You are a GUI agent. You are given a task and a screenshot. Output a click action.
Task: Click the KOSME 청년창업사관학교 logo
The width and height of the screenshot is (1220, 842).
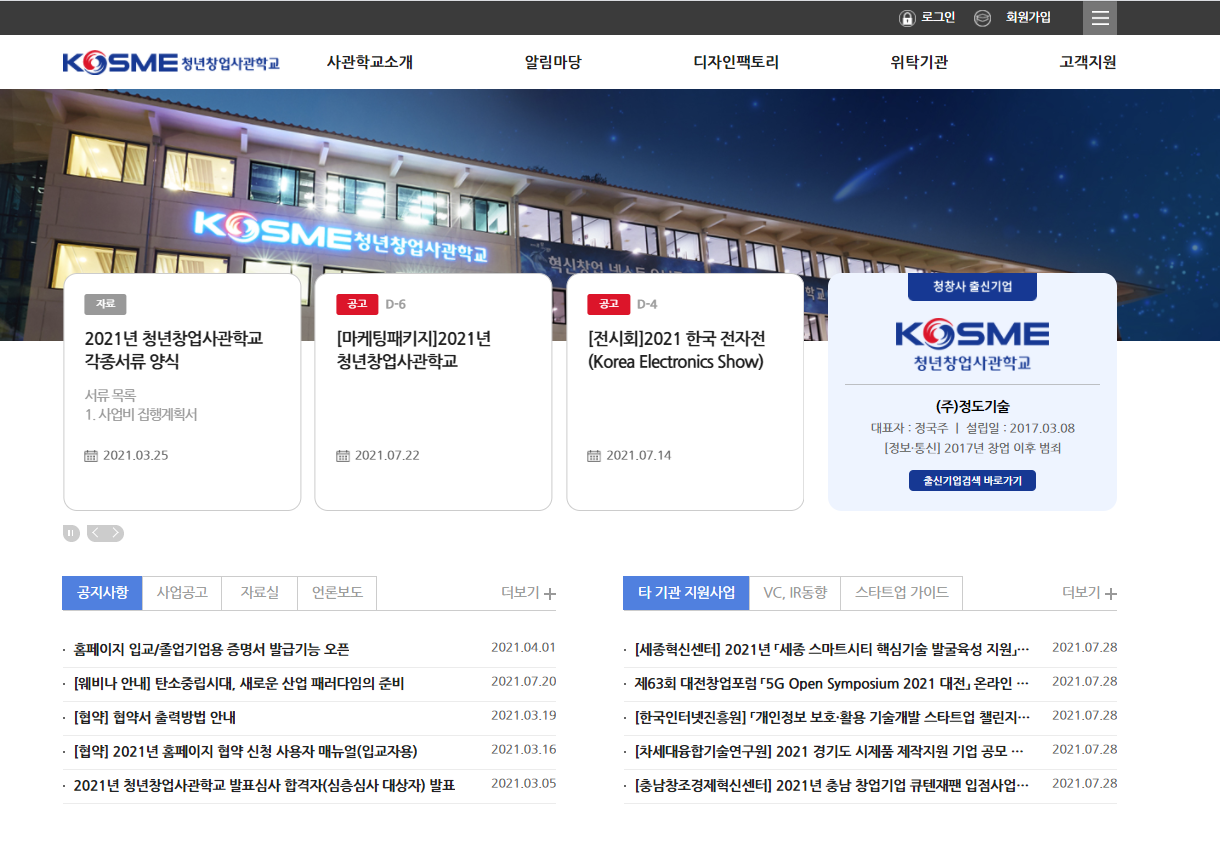[171, 62]
